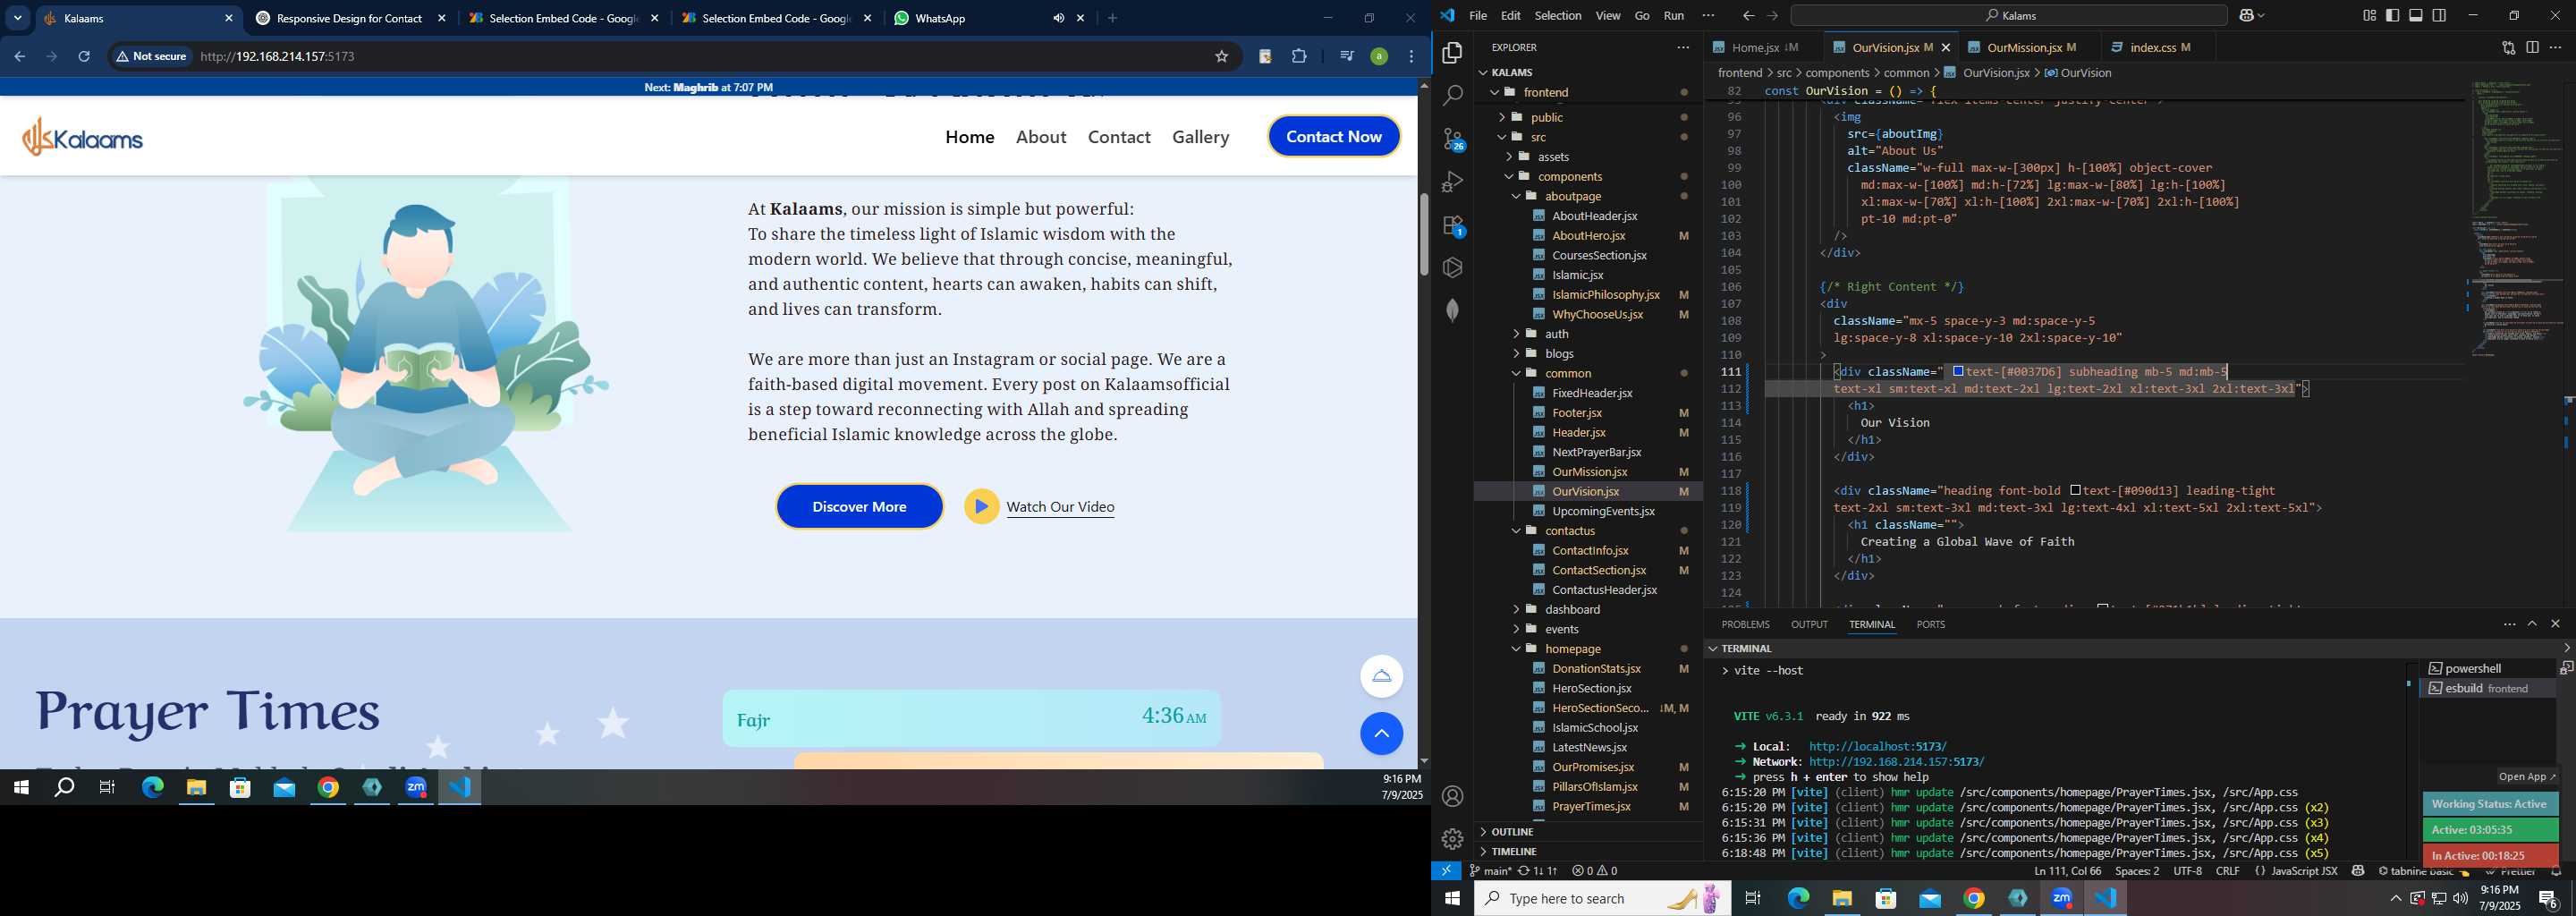Screen dimensions: 2576x916
Task: Open browser Extensions puzzle icon
Action: tap(1299, 57)
